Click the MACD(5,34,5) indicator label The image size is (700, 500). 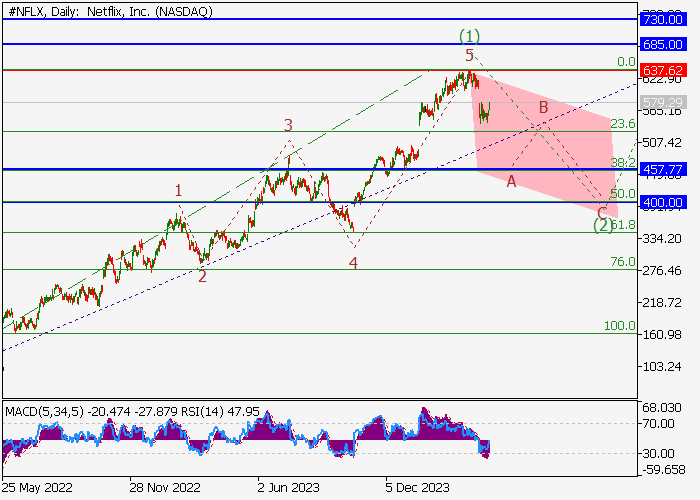click(x=44, y=411)
